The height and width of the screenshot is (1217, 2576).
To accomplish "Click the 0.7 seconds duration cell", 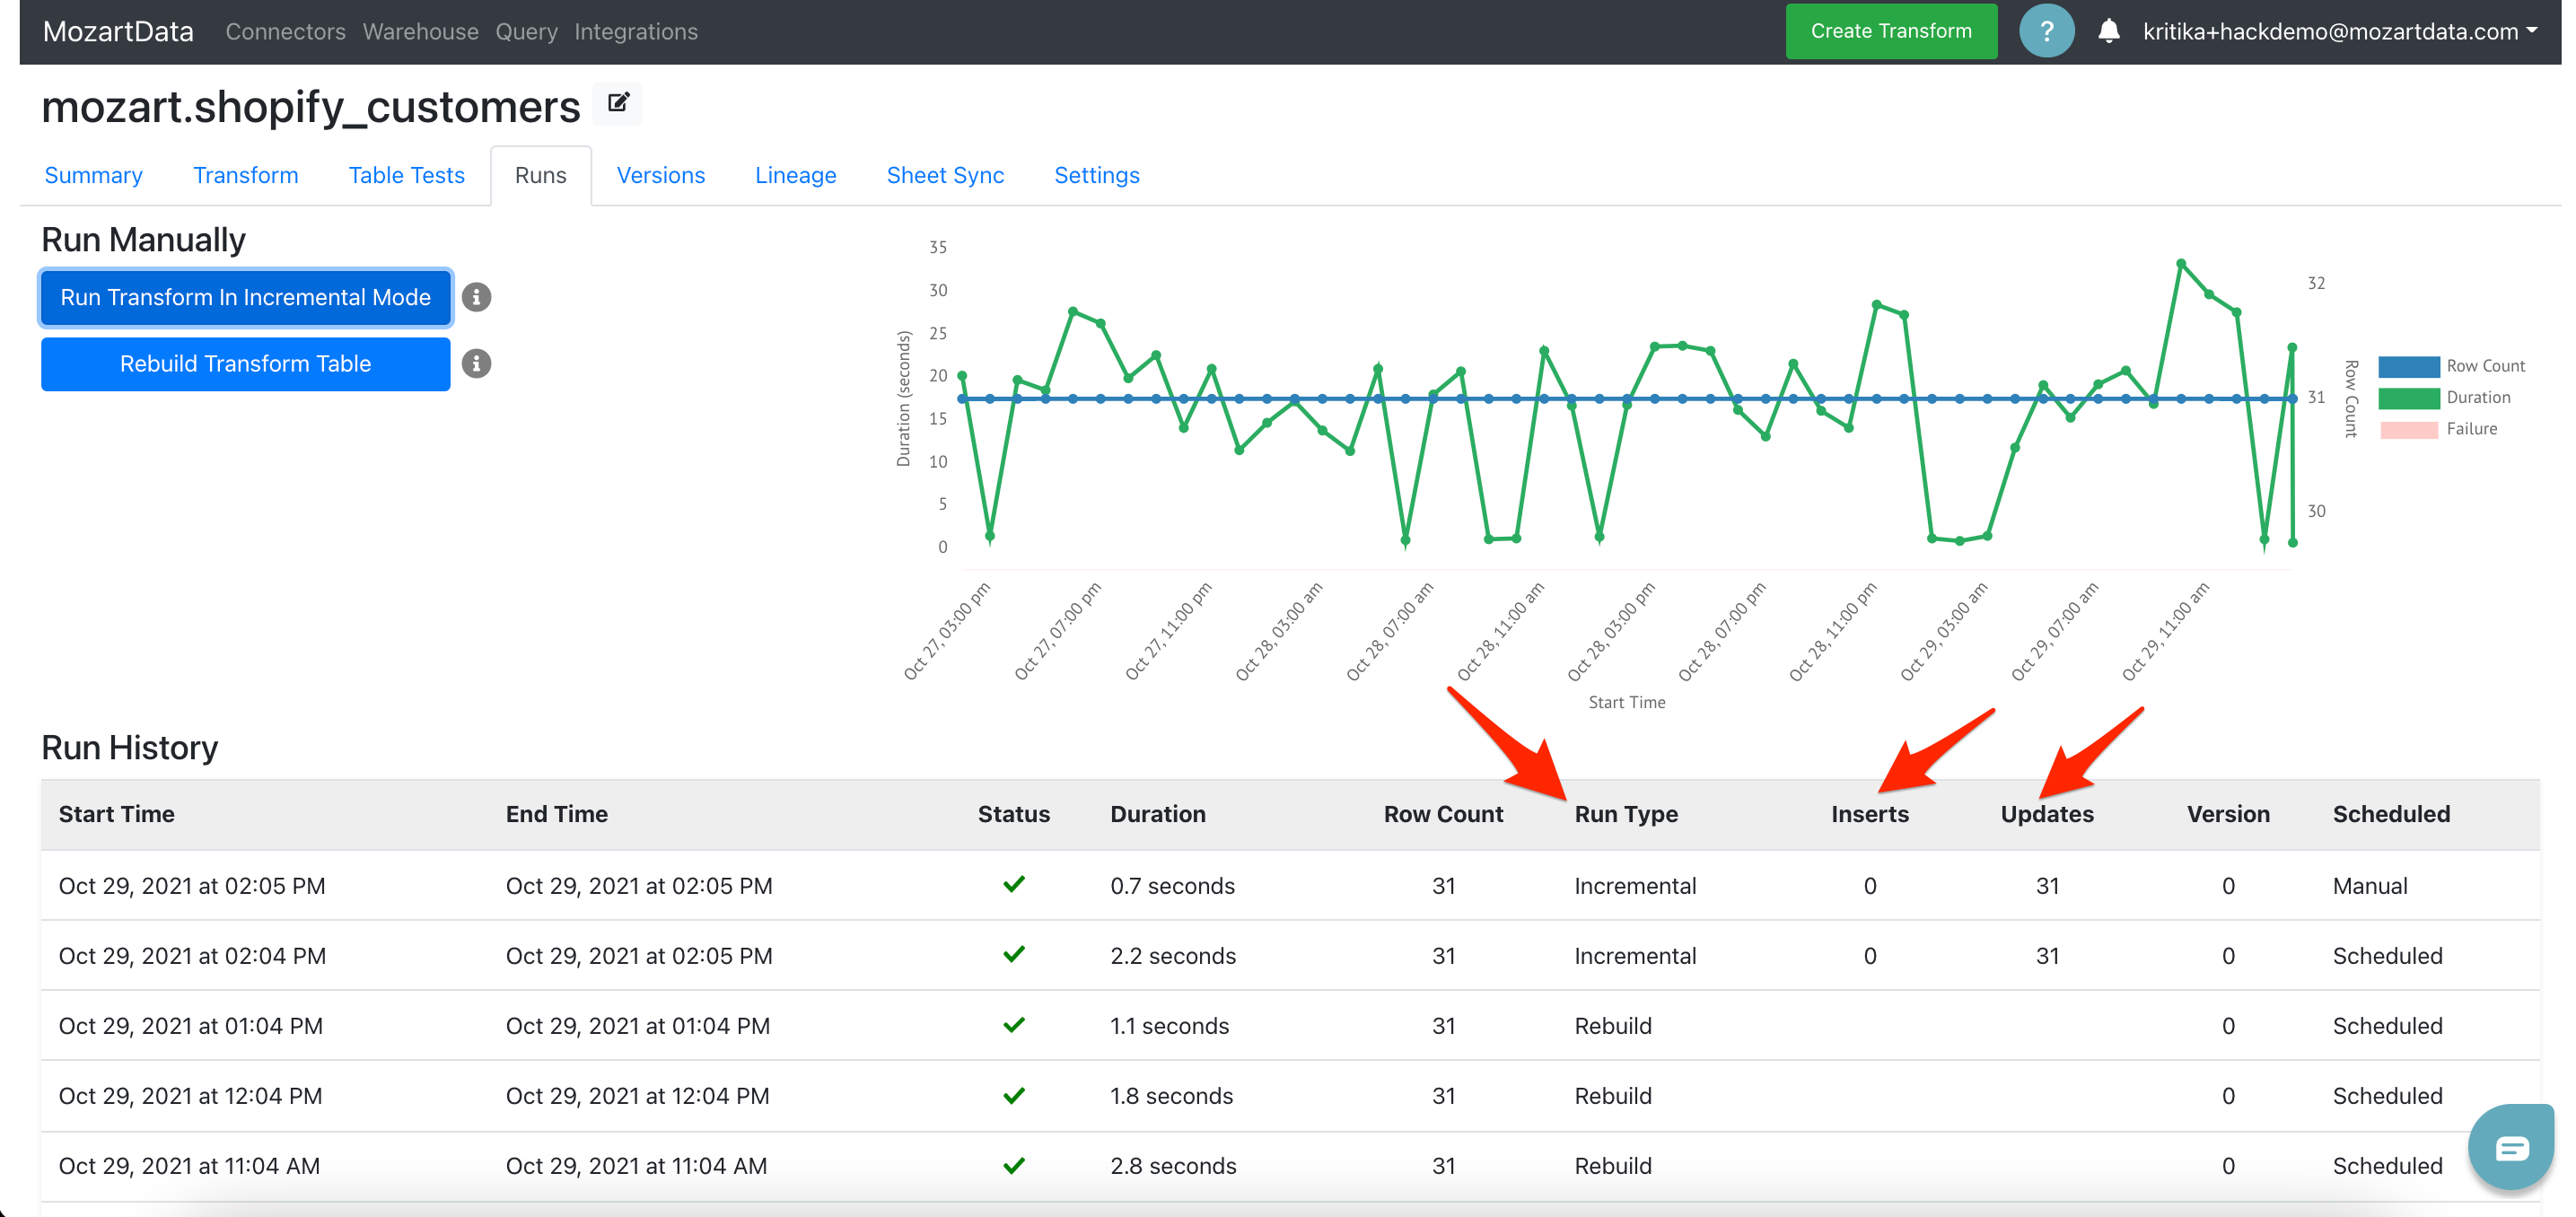I will 1172,885.
